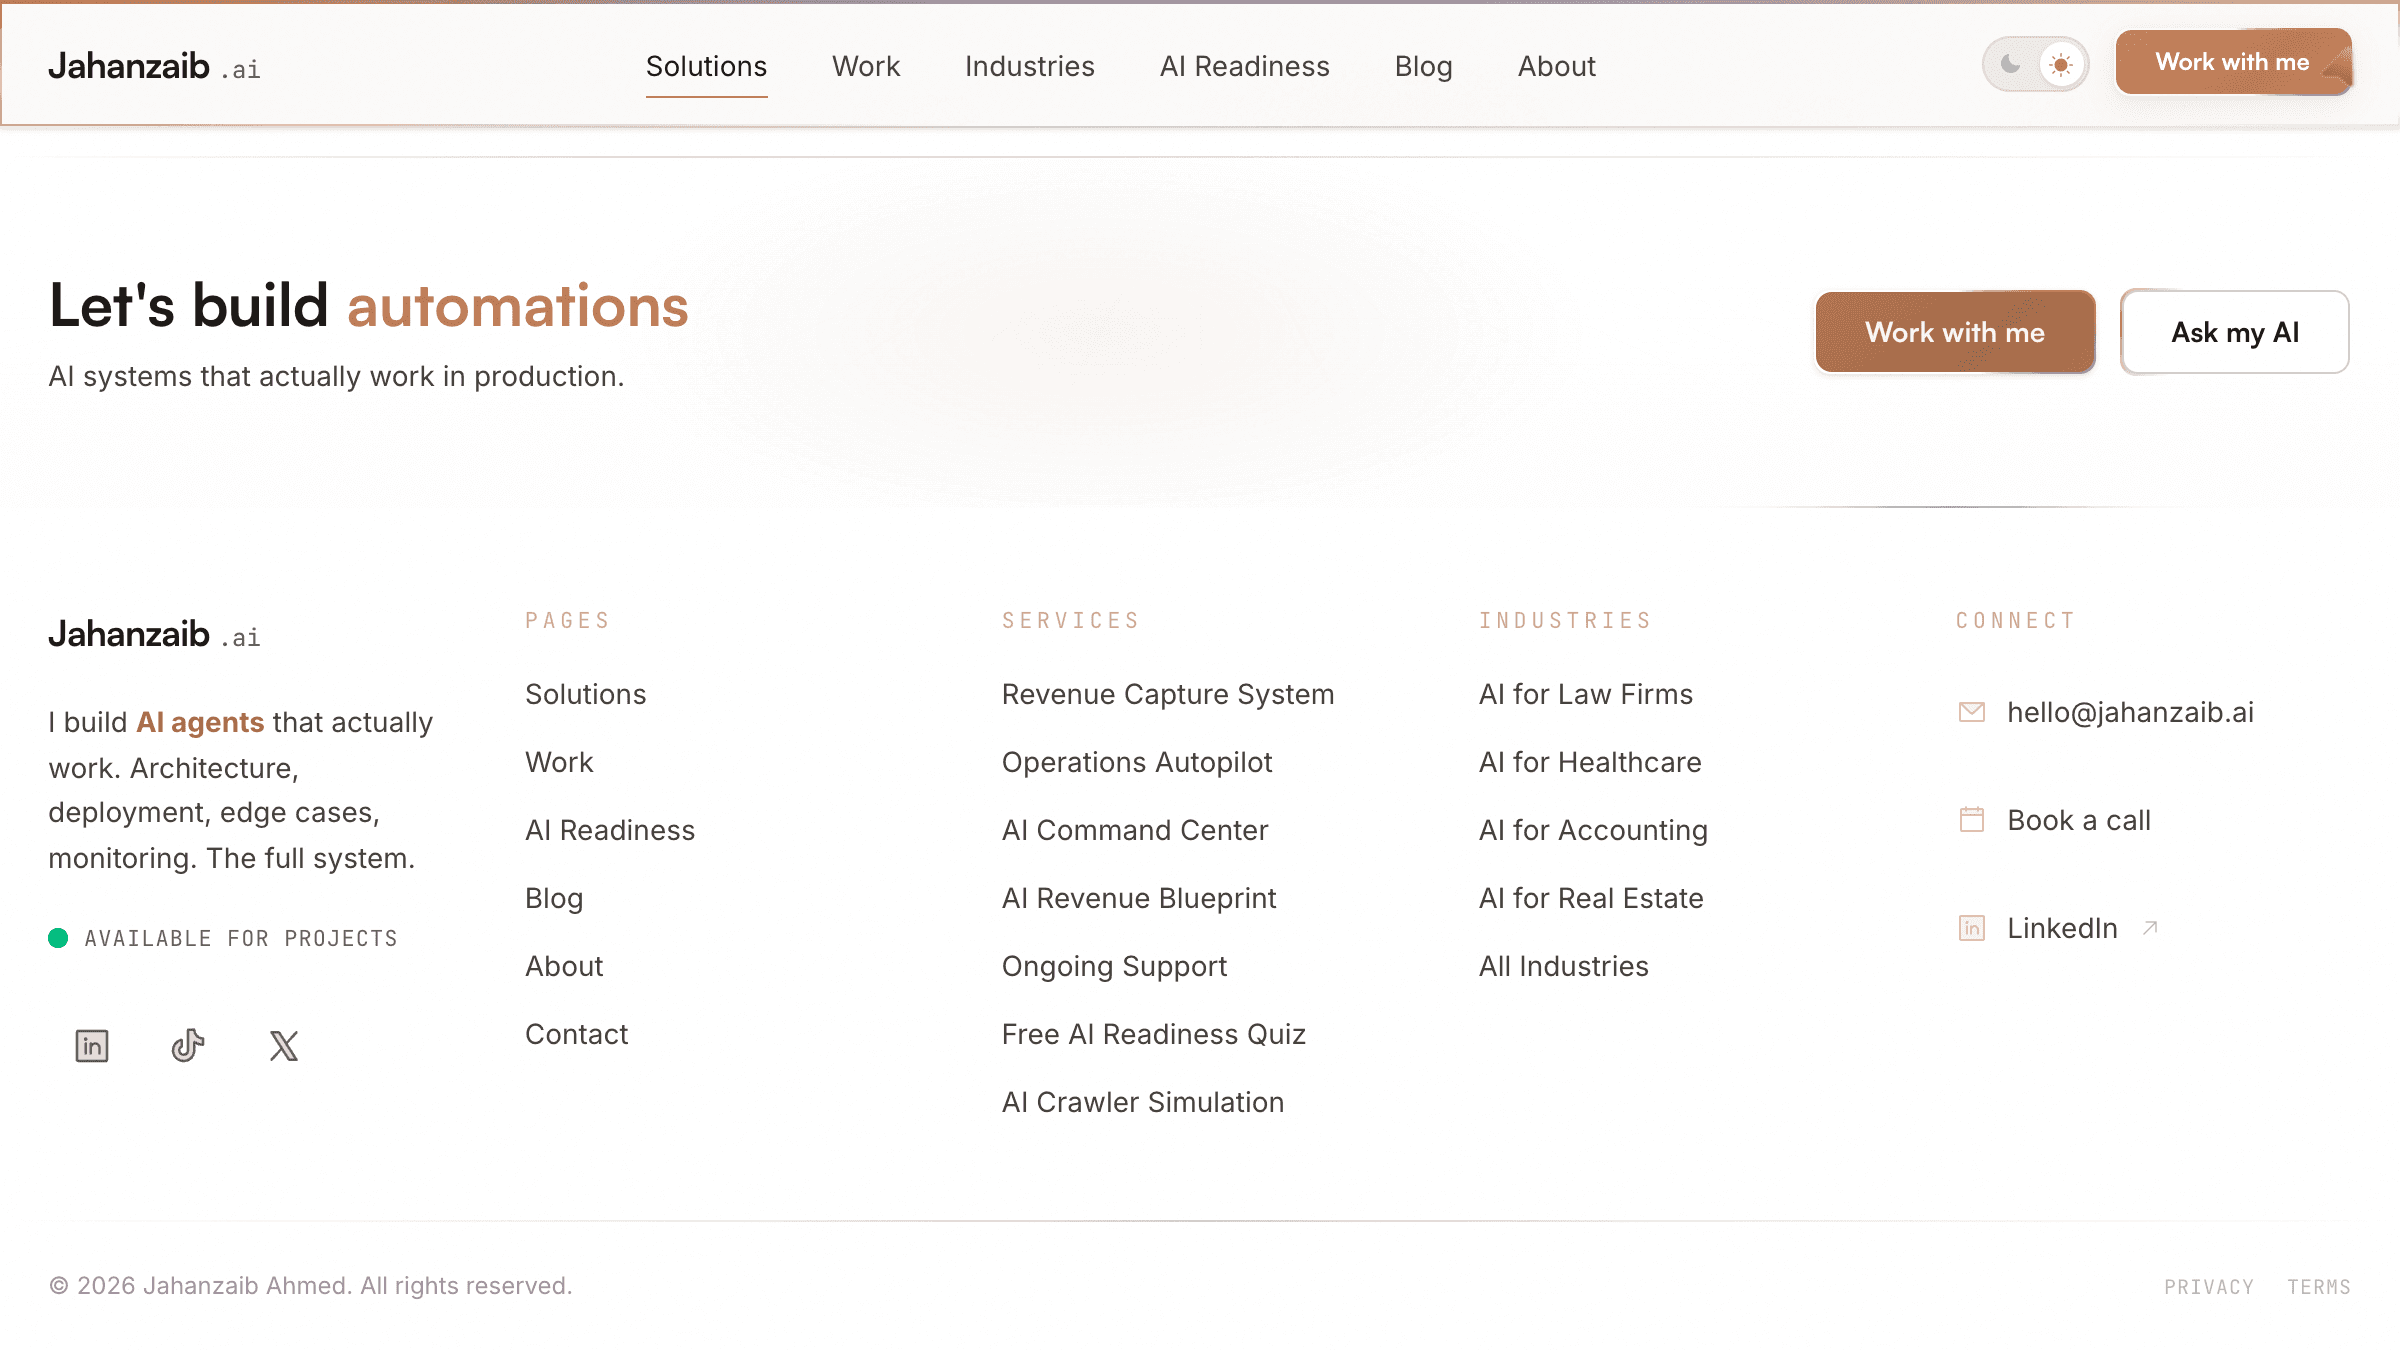Click the calendar icon beside Book a call
The image size is (2400, 1350).
pos(1971,820)
